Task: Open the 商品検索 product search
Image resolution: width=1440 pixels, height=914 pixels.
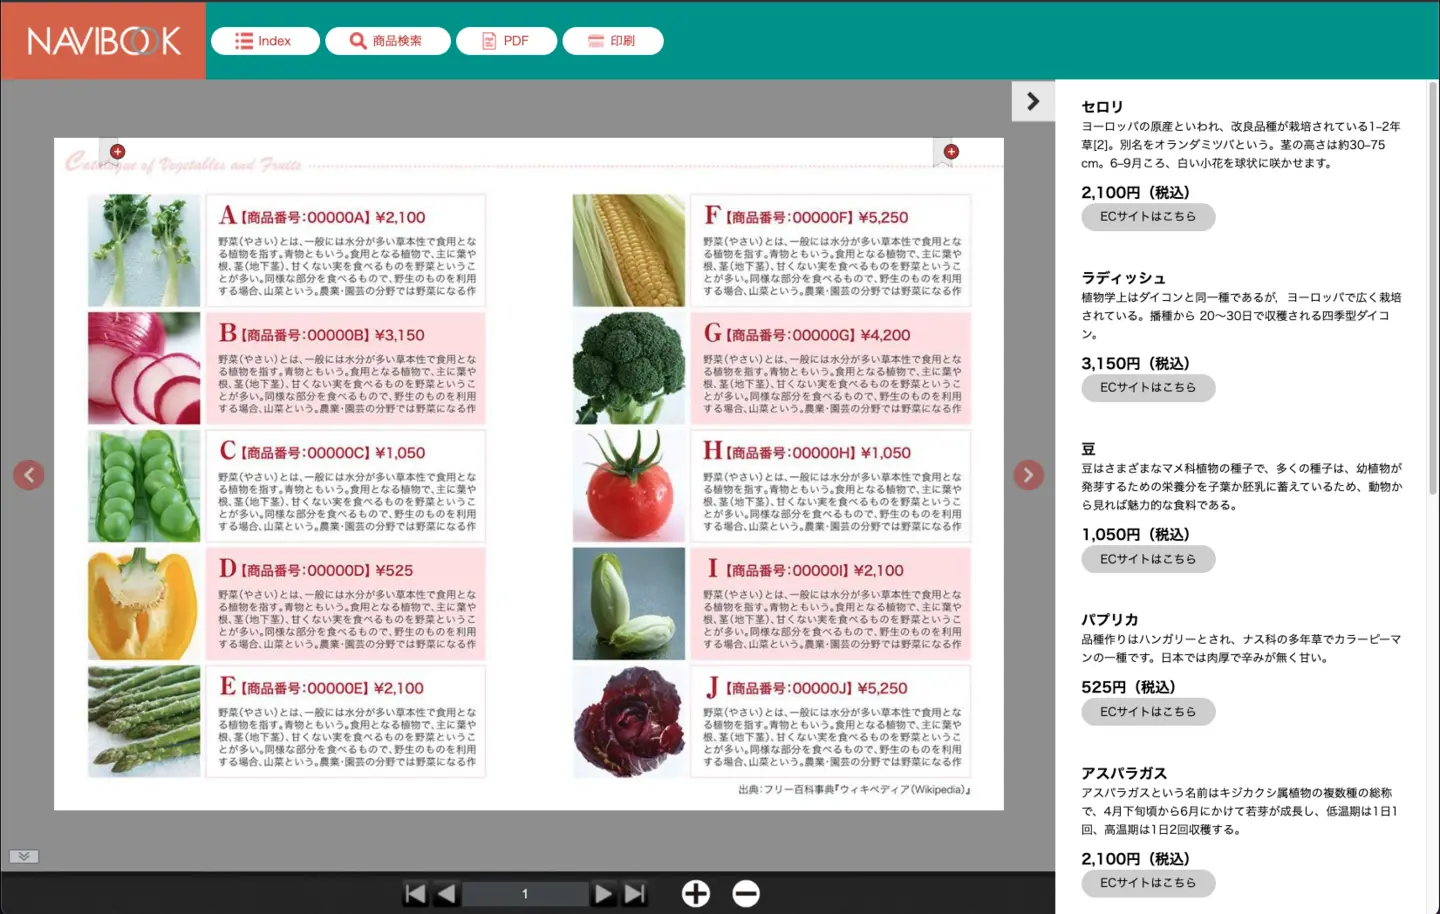Action: (387, 41)
